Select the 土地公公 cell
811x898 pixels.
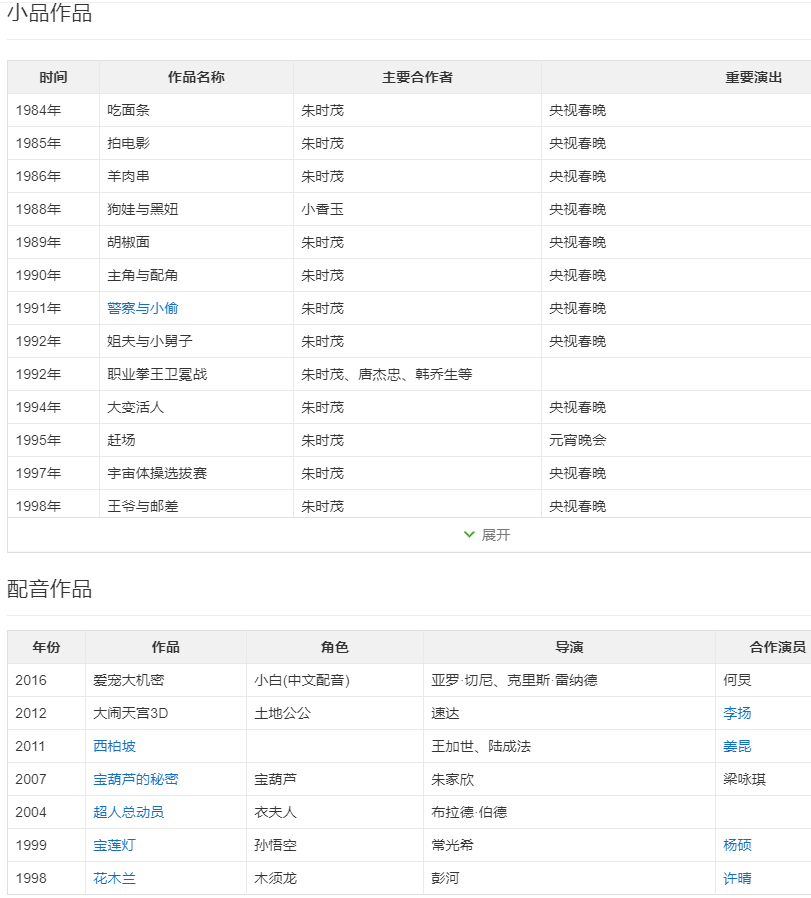pyautogui.click(x=335, y=714)
